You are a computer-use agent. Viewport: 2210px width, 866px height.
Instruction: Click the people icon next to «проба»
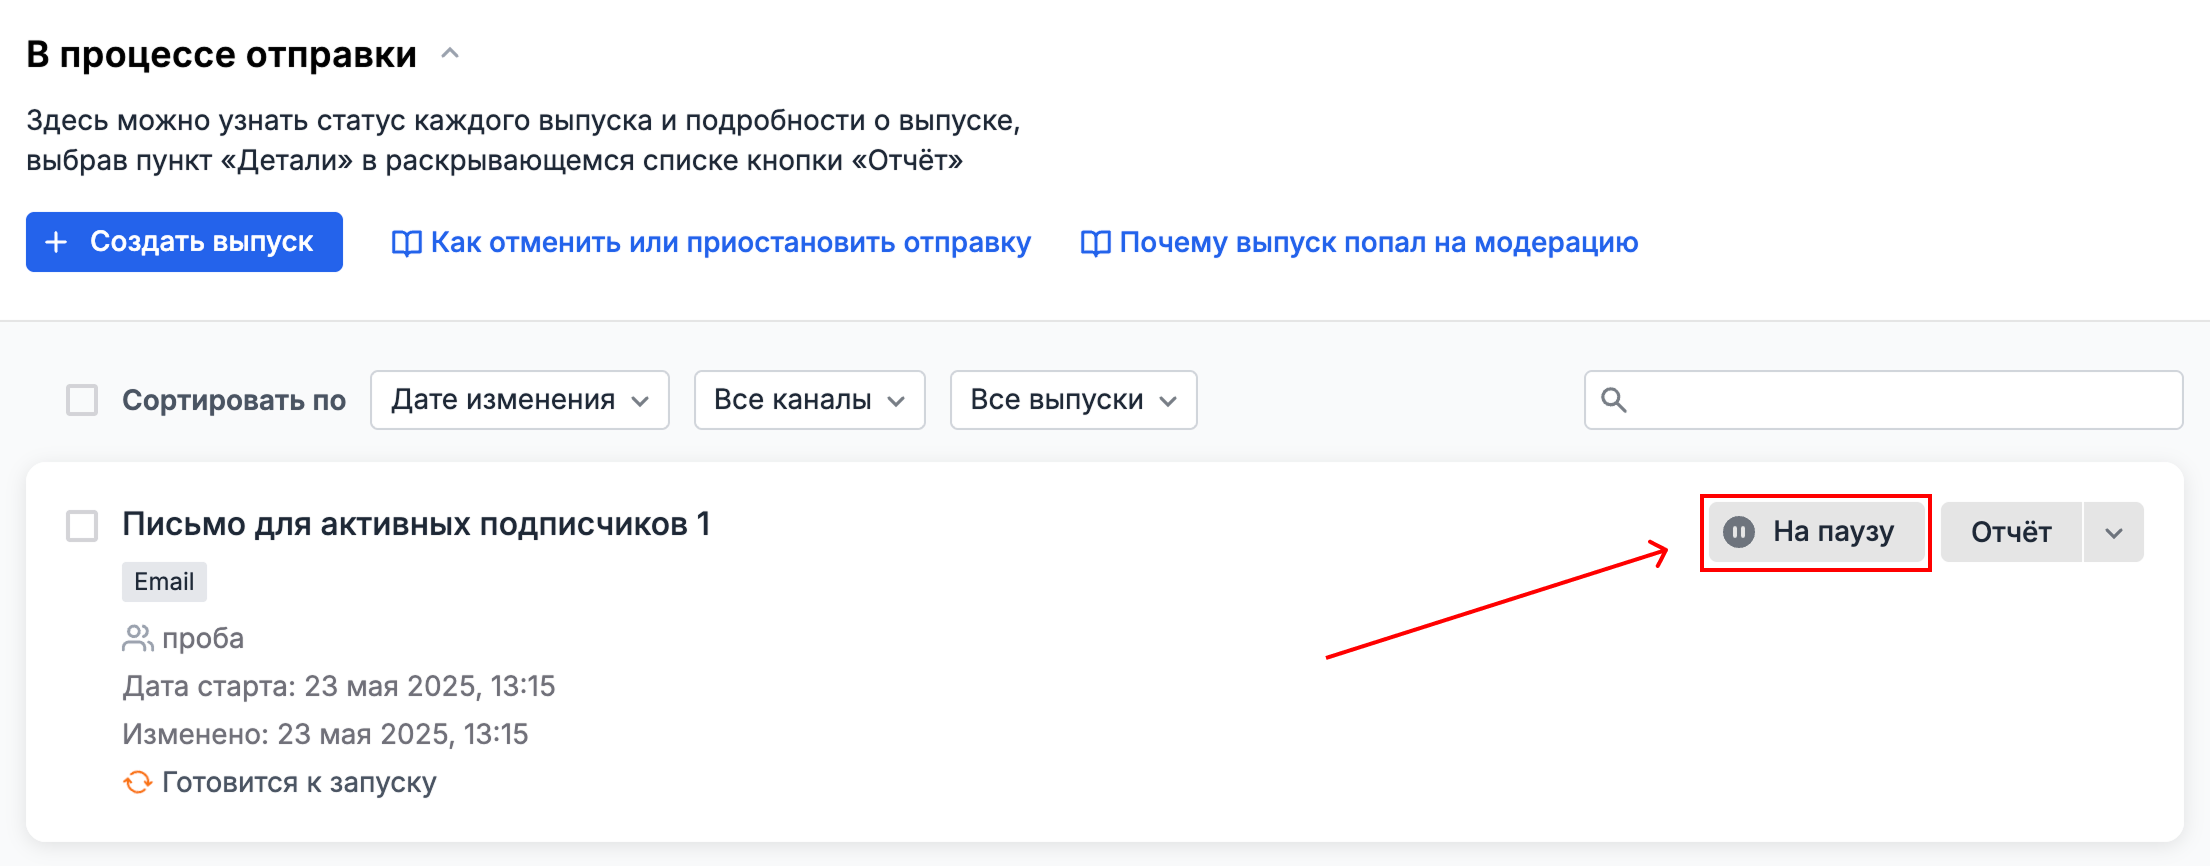137,638
